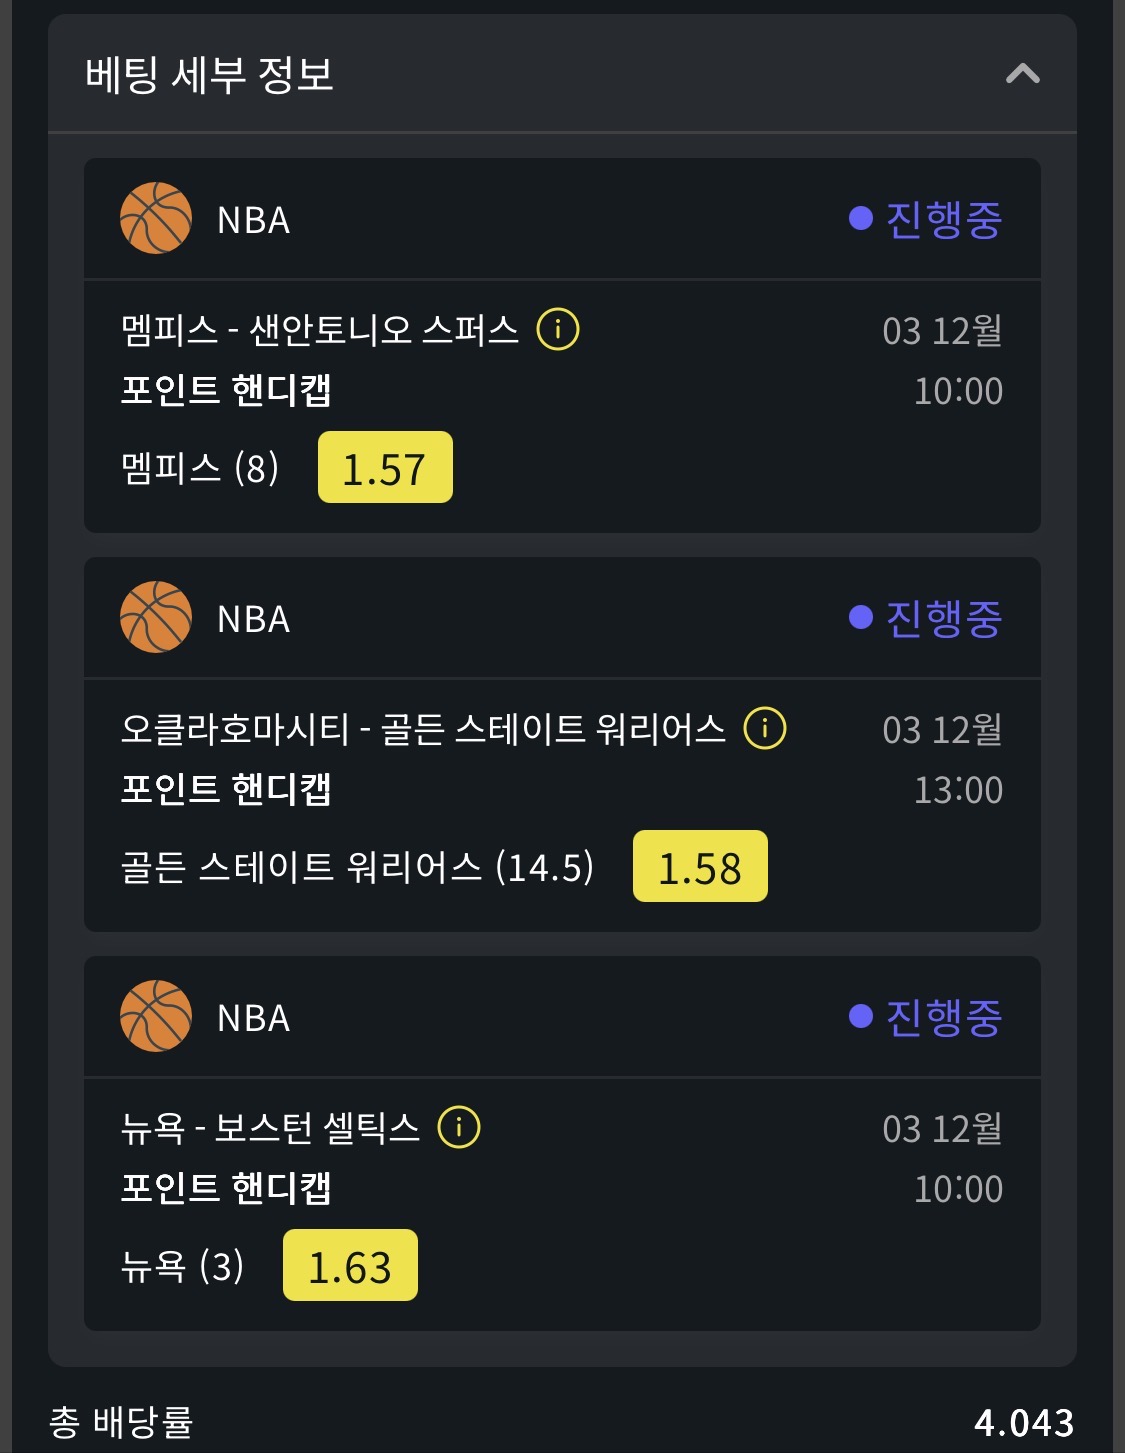Click basketball icon in the New York bet card
Screen dimensions: 1125x1453
(156, 1016)
